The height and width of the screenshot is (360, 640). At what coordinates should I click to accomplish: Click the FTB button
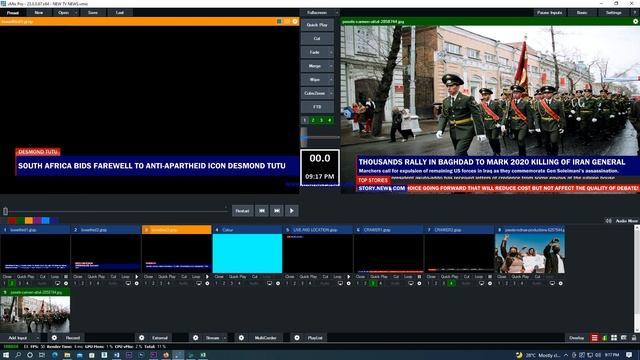[317, 107]
